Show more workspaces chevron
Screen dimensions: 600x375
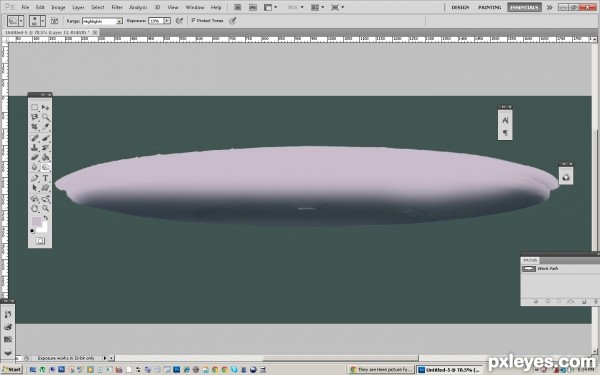click(x=549, y=7)
